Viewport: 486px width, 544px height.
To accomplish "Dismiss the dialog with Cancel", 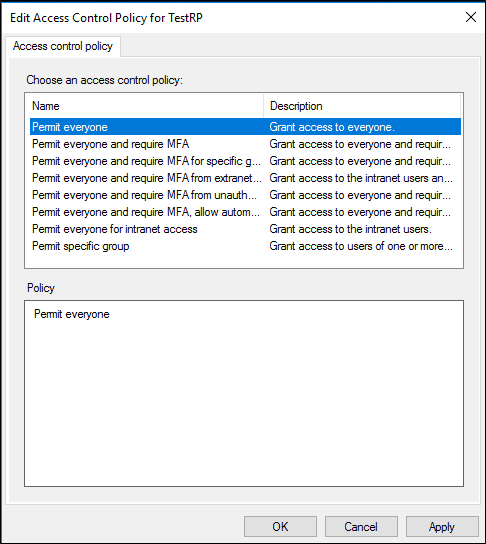I will (x=361, y=527).
